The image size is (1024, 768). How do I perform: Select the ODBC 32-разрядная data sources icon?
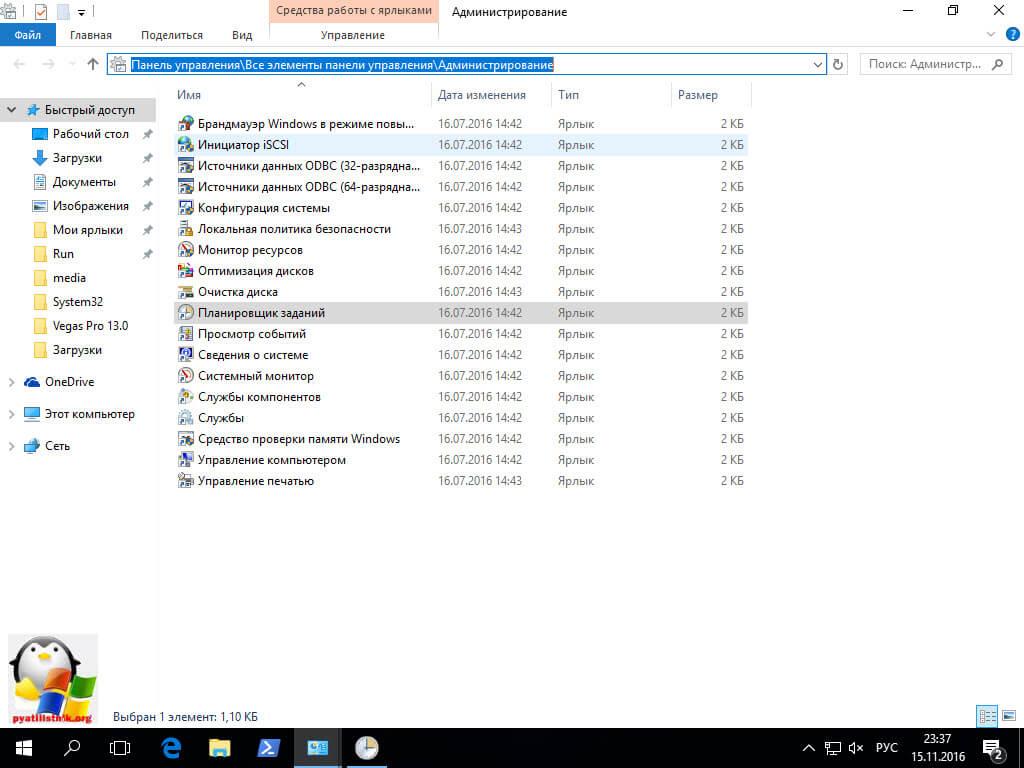186,165
